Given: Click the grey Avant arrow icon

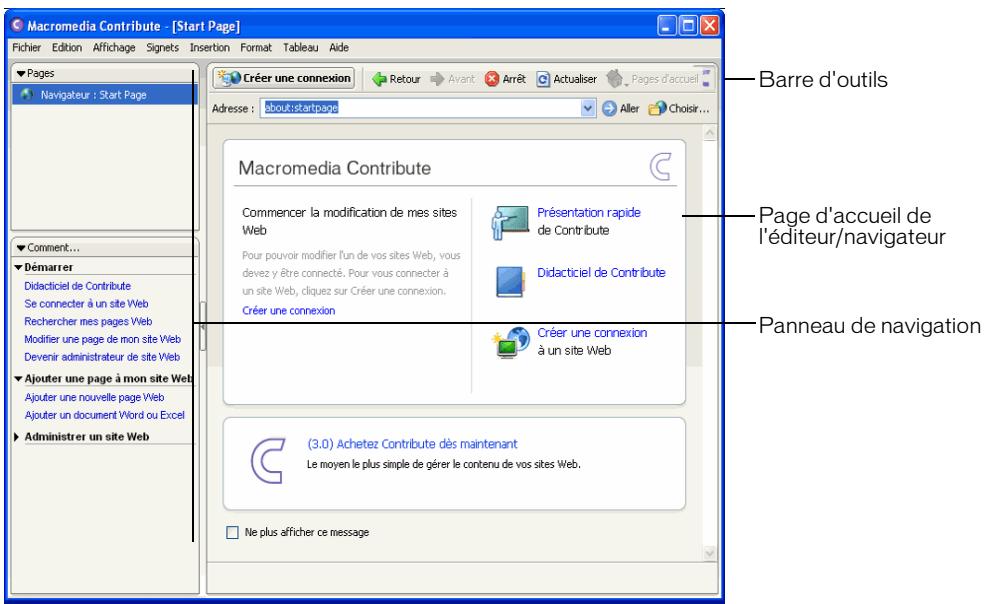Looking at the screenshot, I should point(437,79).
